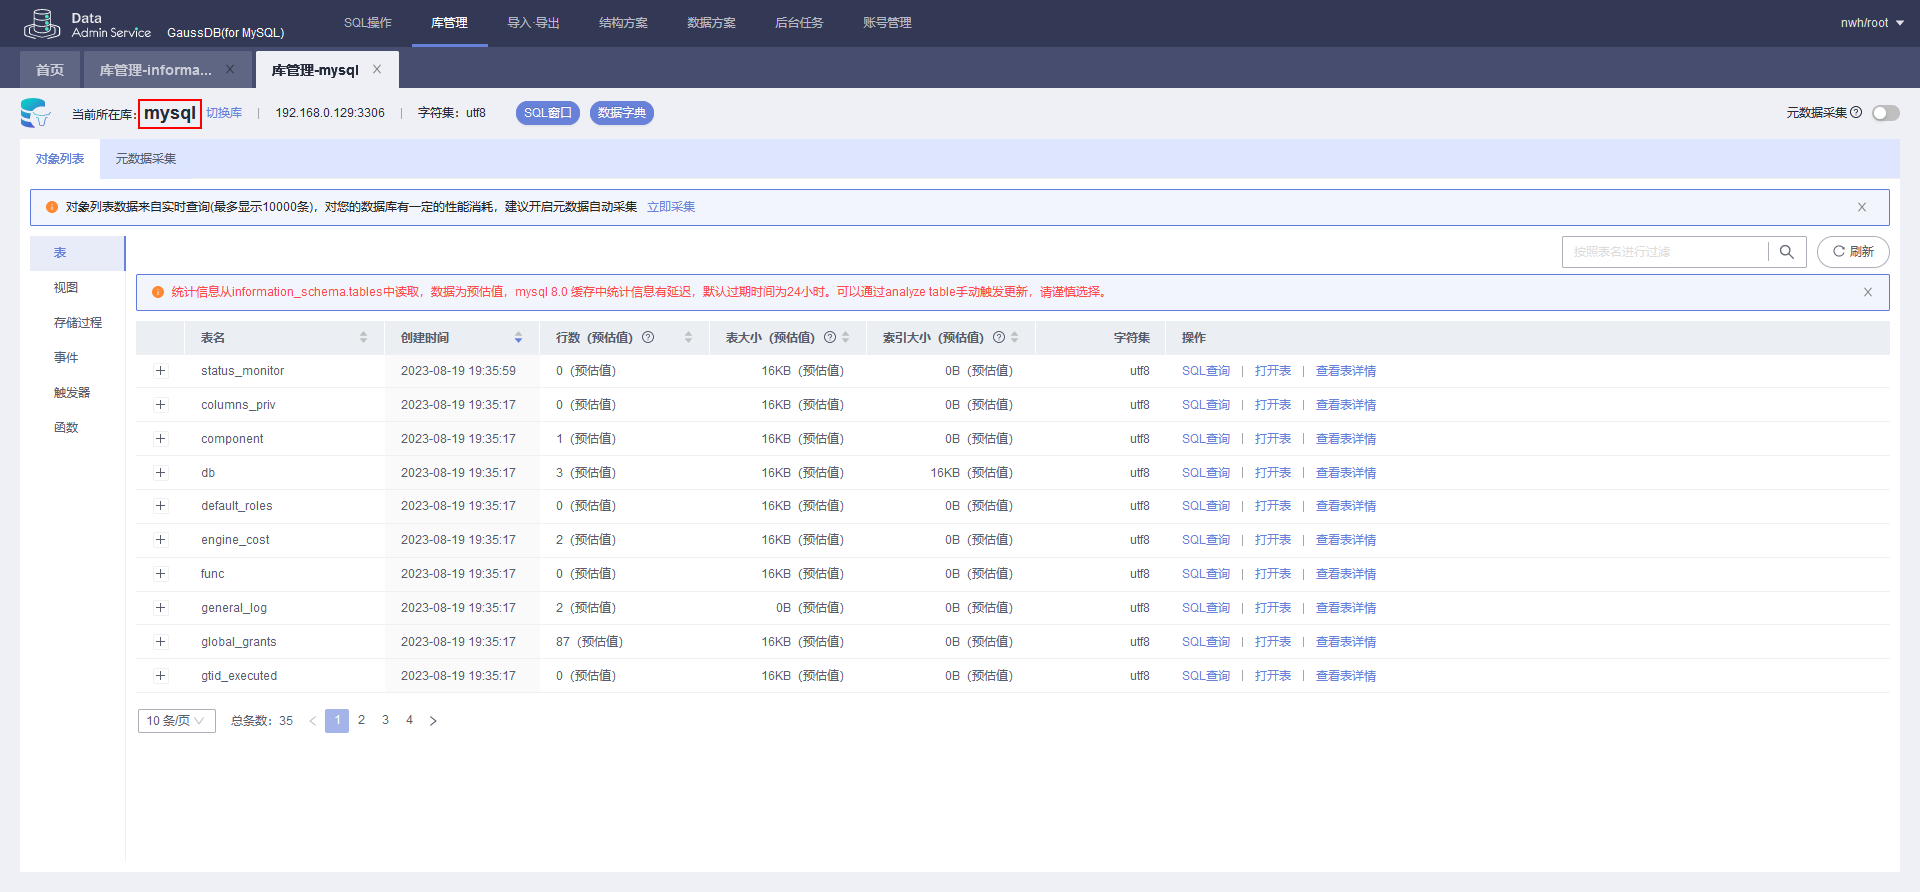Dismiss the red 统计信息 warning banner
Screen dimensions: 1920x892
click(1868, 292)
